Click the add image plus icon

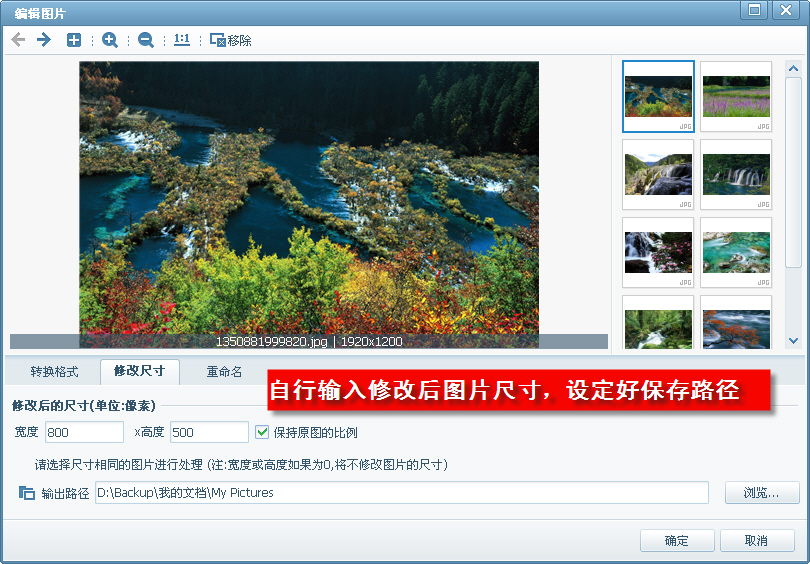coord(74,40)
